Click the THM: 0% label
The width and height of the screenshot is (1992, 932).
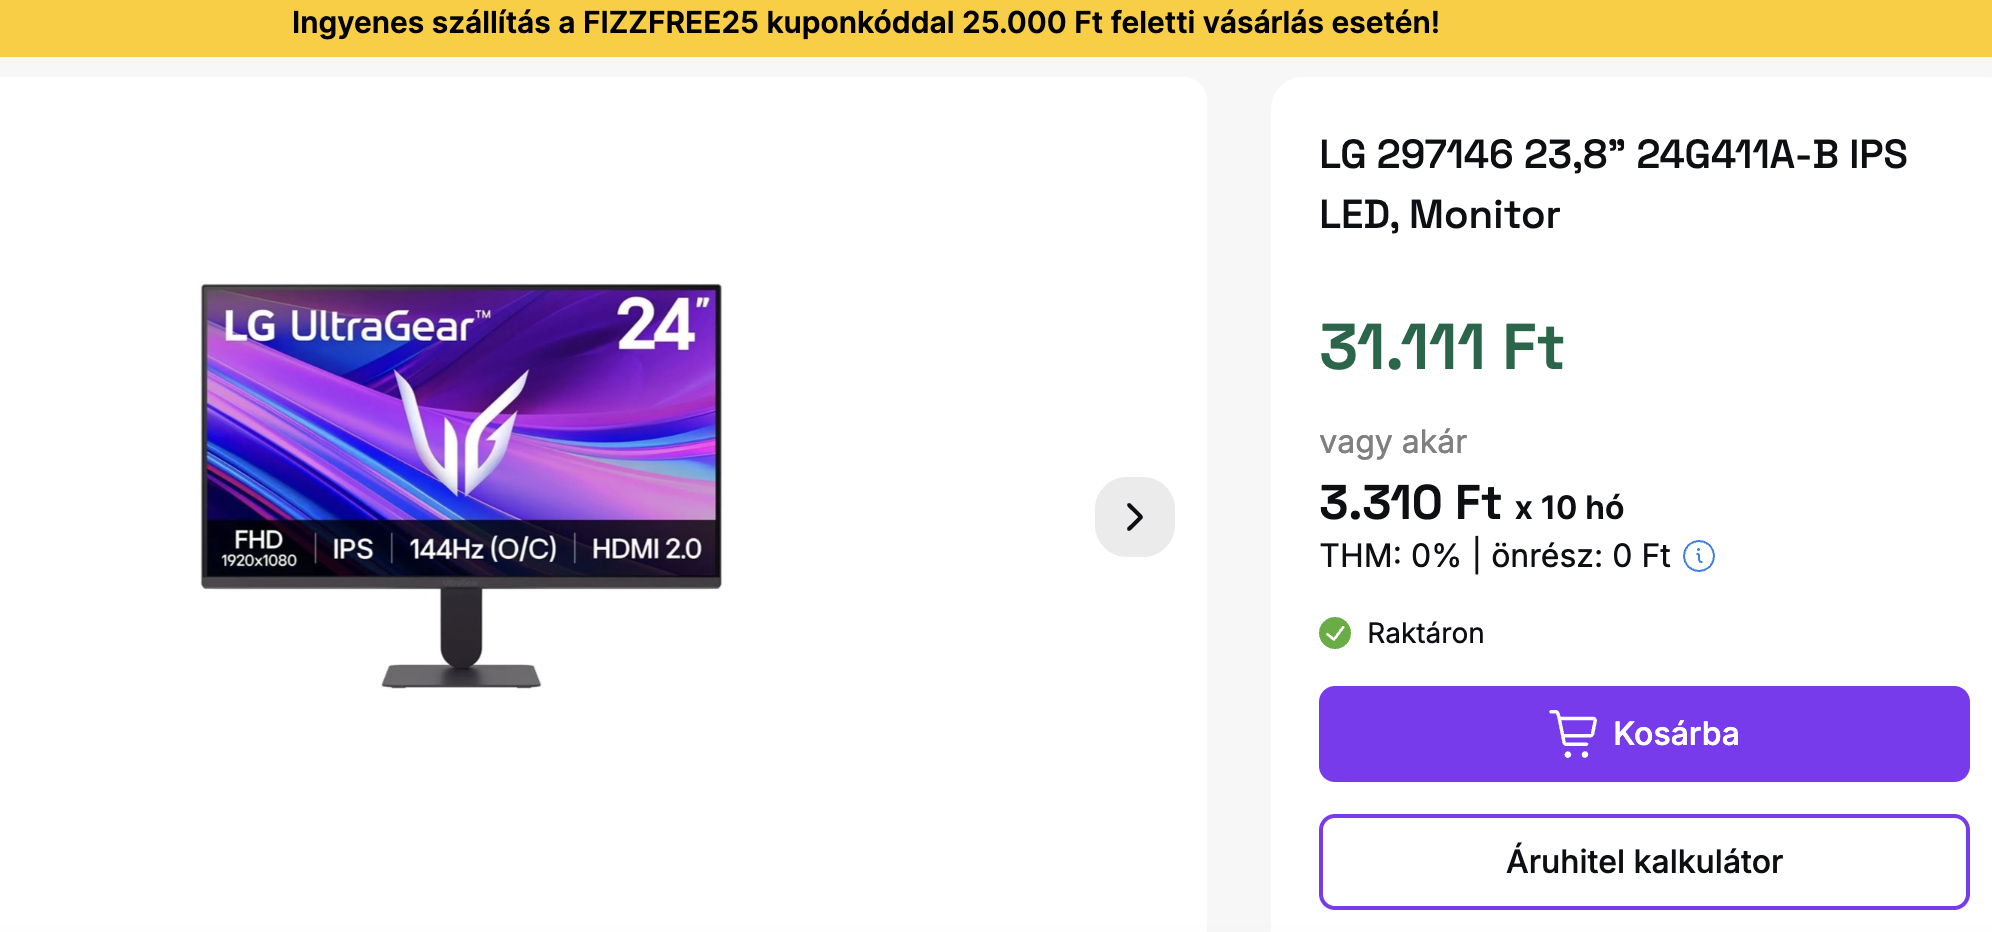tap(1389, 556)
